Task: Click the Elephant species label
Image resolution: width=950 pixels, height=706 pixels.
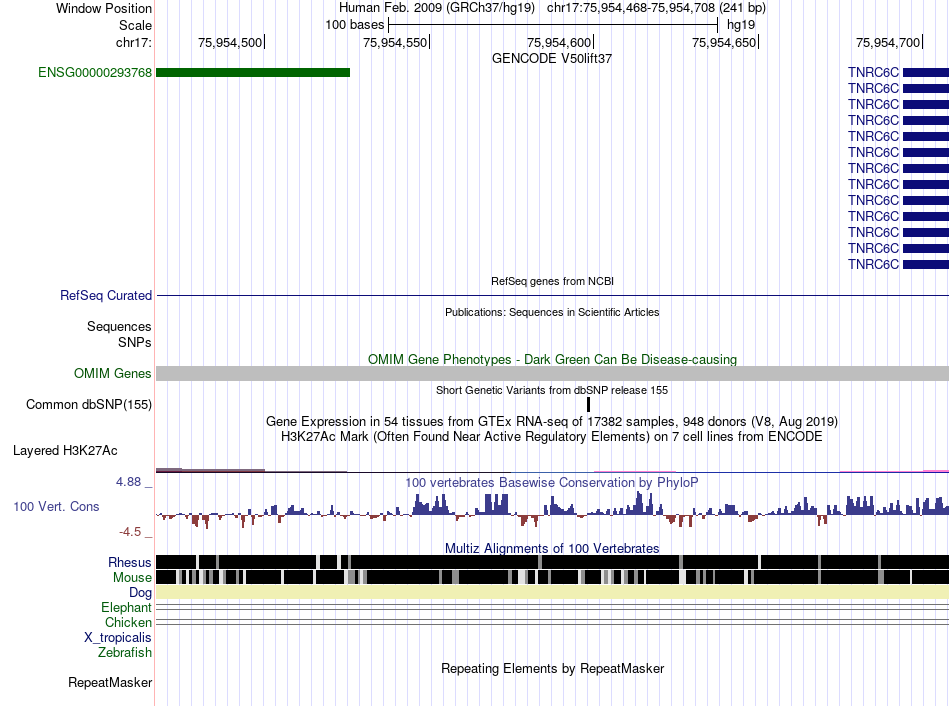Action: [127, 607]
